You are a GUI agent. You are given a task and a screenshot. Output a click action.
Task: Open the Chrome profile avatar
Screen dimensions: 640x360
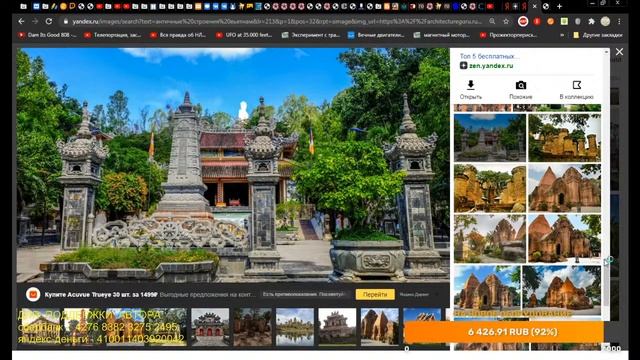point(605,21)
